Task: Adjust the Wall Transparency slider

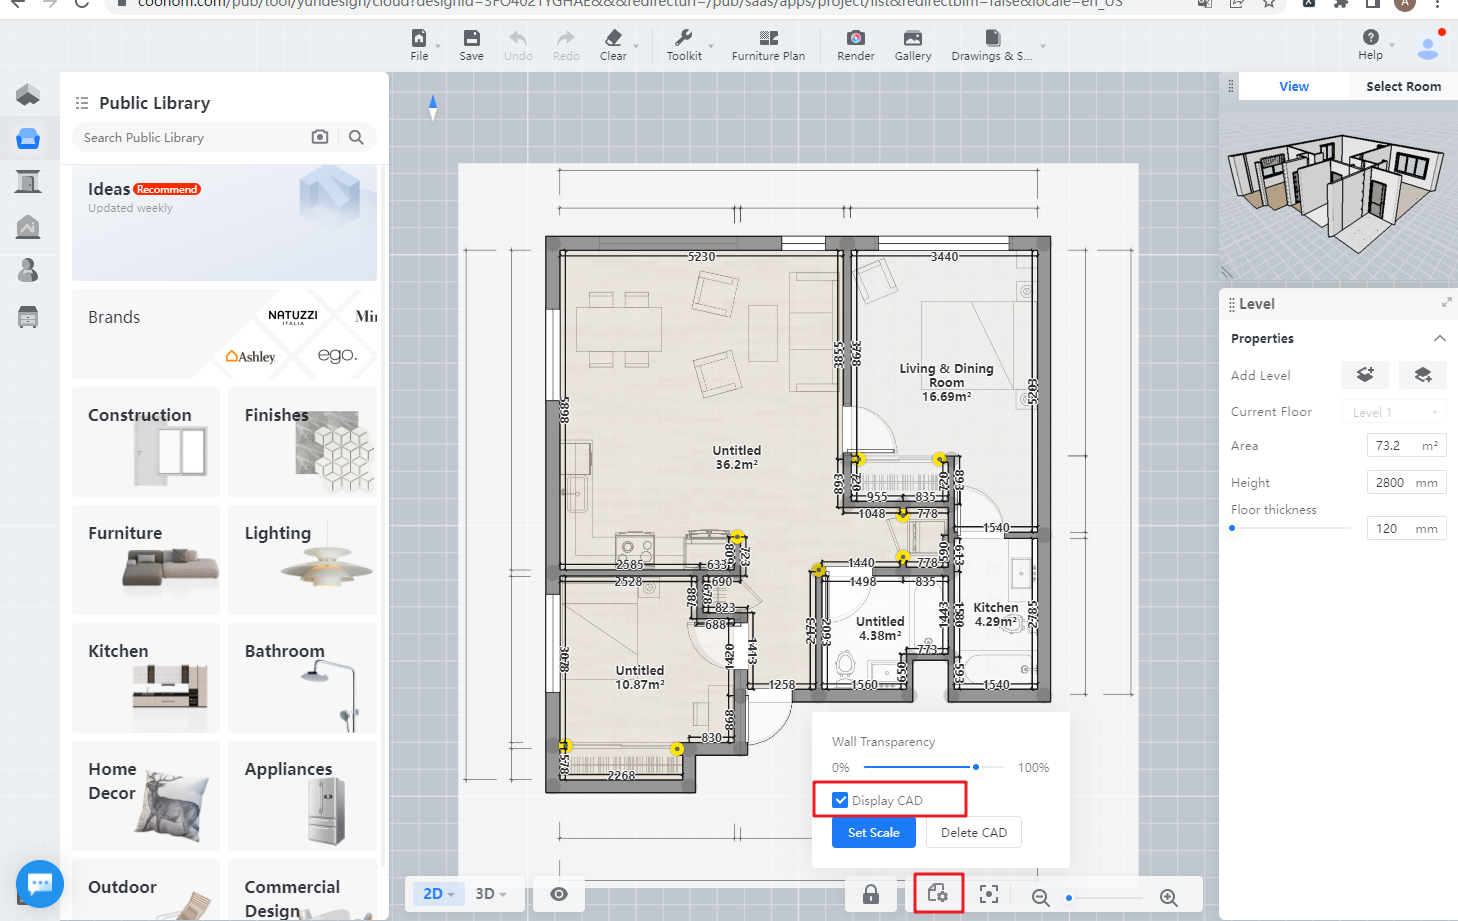Action: (x=975, y=767)
